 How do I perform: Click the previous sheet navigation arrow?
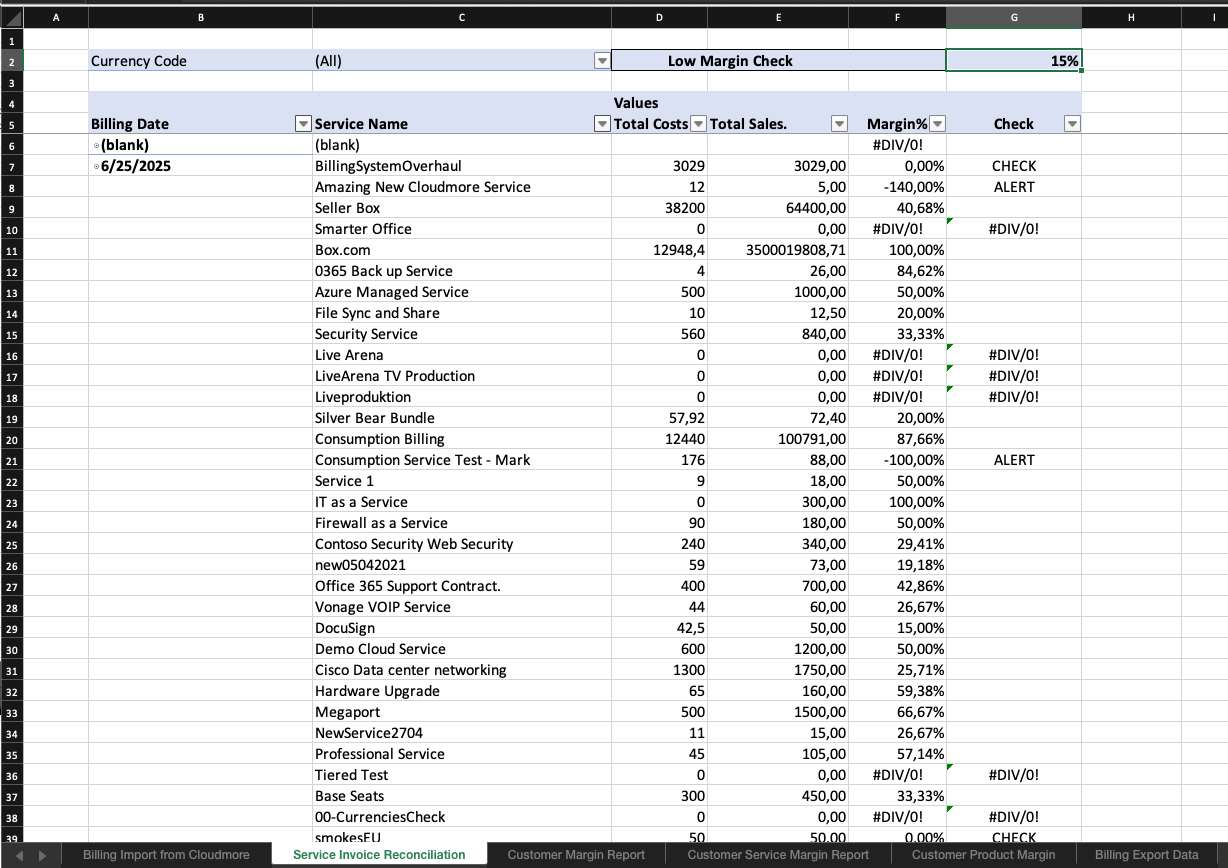tap(20, 855)
